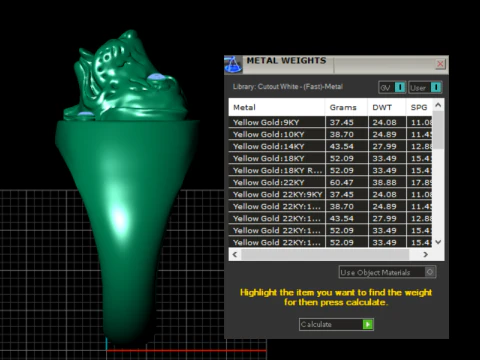
Task: Select the Yellow Gold:18KY R... row
Action: (330, 170)
